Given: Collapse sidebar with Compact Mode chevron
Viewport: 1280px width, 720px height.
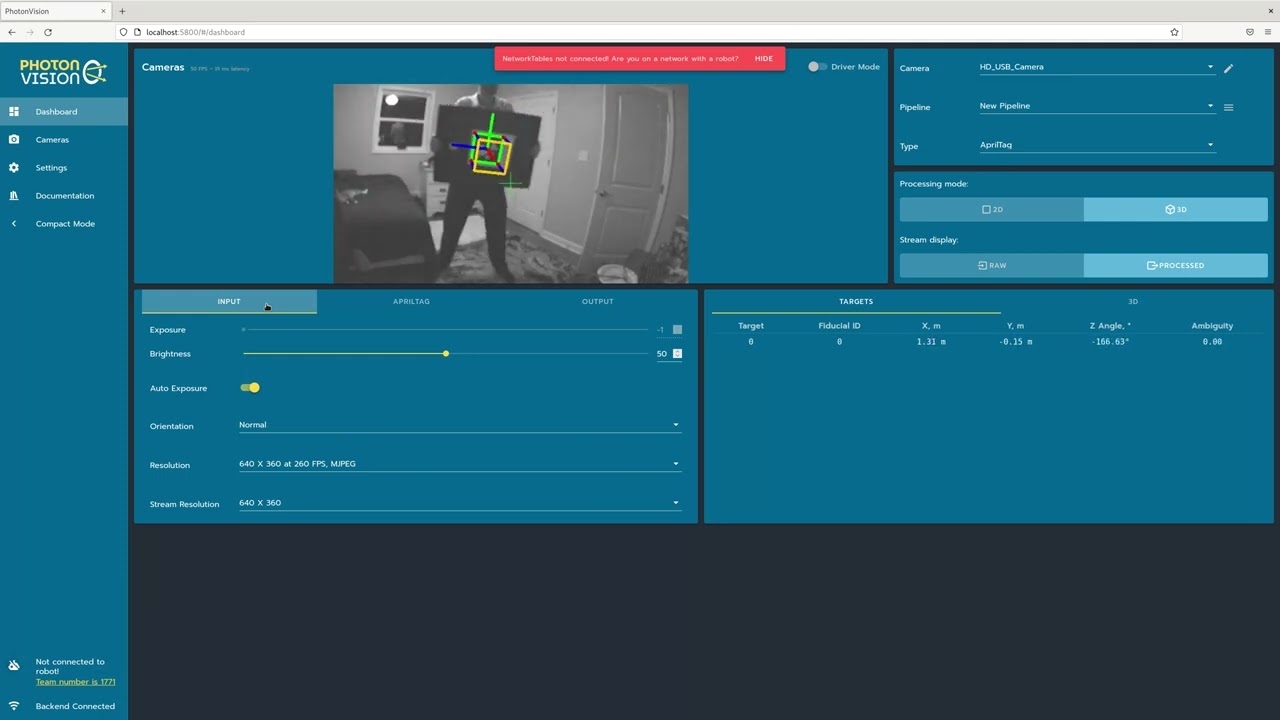Looking at the screenshot, I should 14,223.
